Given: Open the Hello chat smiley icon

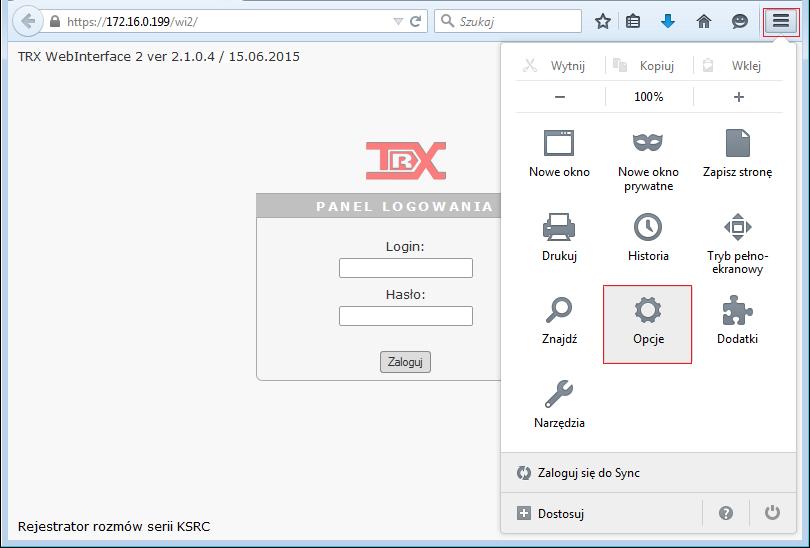Looking at the screenshot, I should pyautogui.click(x=740, y=22).
